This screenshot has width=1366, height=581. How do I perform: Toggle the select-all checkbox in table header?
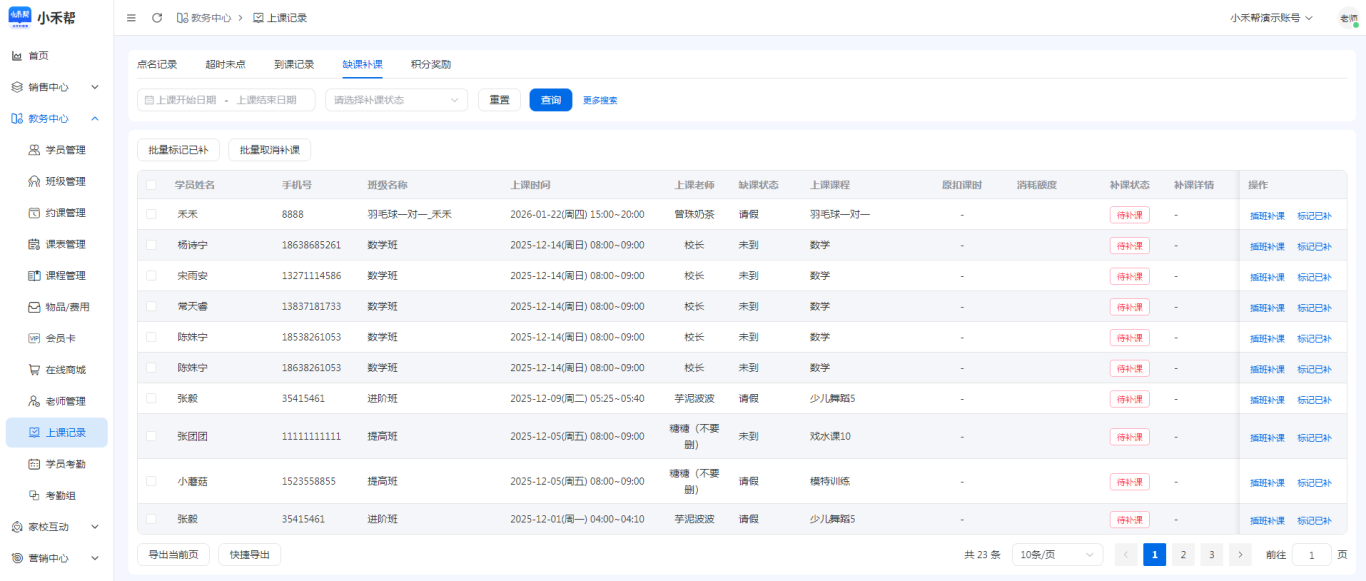point(151,185)
